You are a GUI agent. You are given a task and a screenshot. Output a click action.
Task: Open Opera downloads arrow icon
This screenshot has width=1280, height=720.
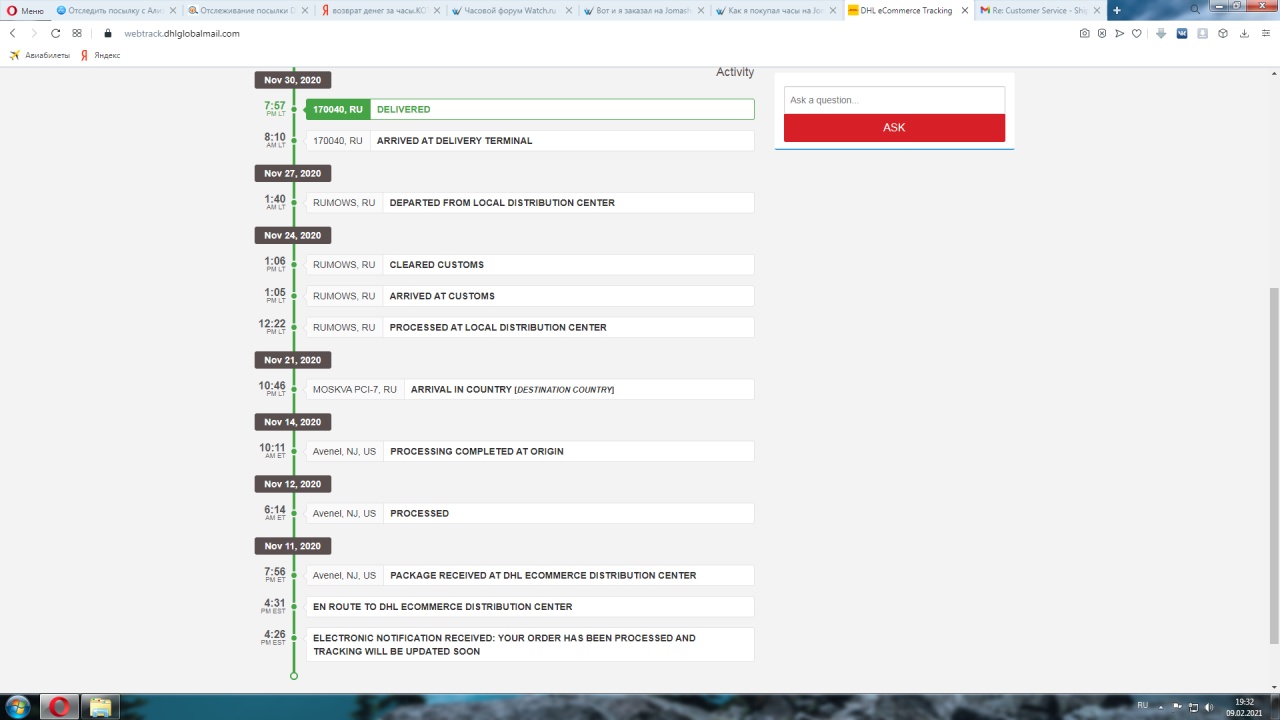pos(1244,33)
